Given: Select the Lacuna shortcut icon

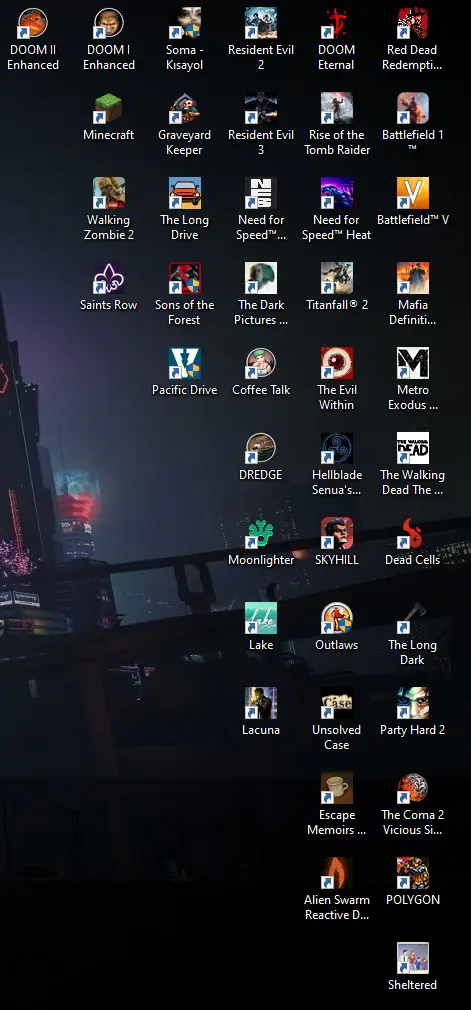Looking at the screenshot, I should (261, 704).
